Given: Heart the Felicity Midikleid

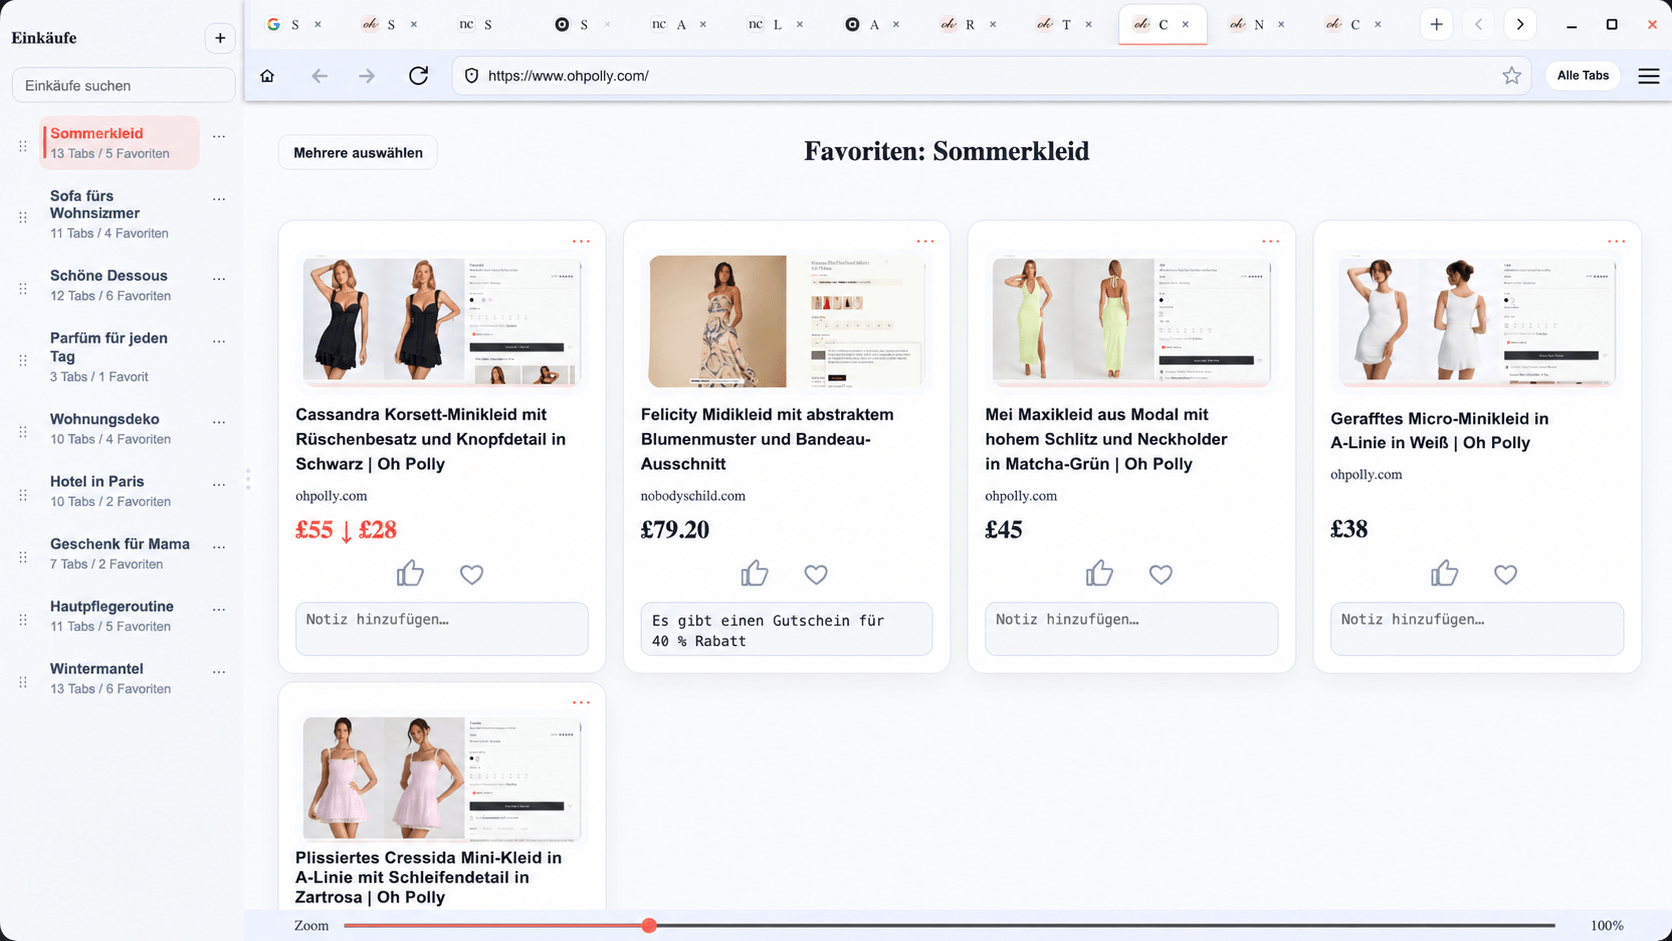Looking at the screenshot, I should pos(816,574).
